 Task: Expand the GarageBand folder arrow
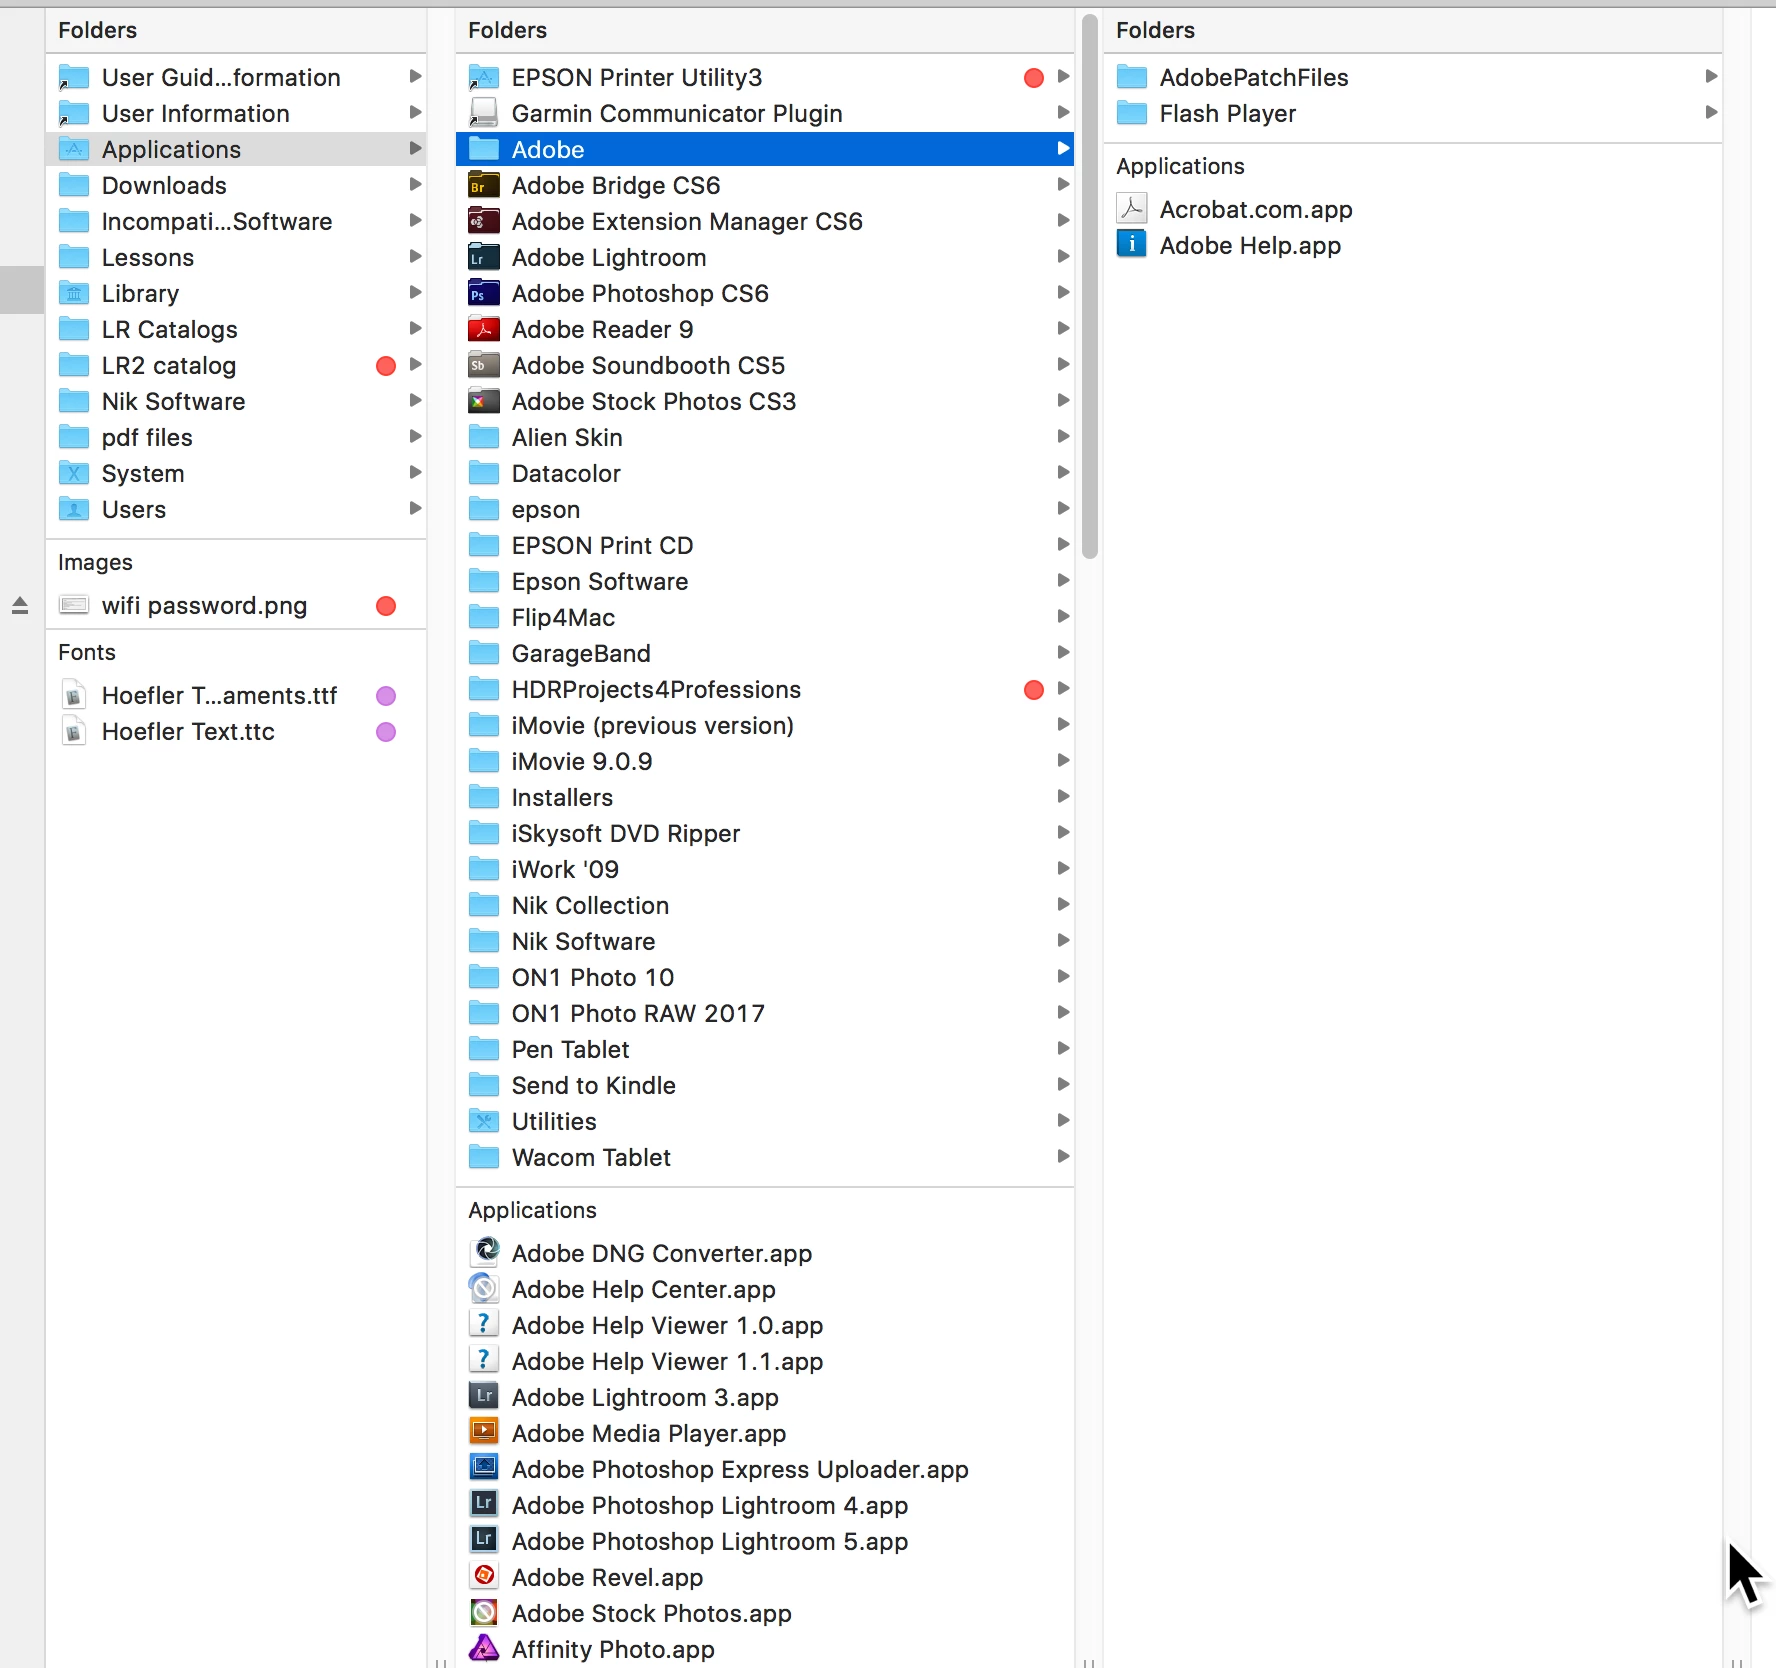[x=1063, y=652]
